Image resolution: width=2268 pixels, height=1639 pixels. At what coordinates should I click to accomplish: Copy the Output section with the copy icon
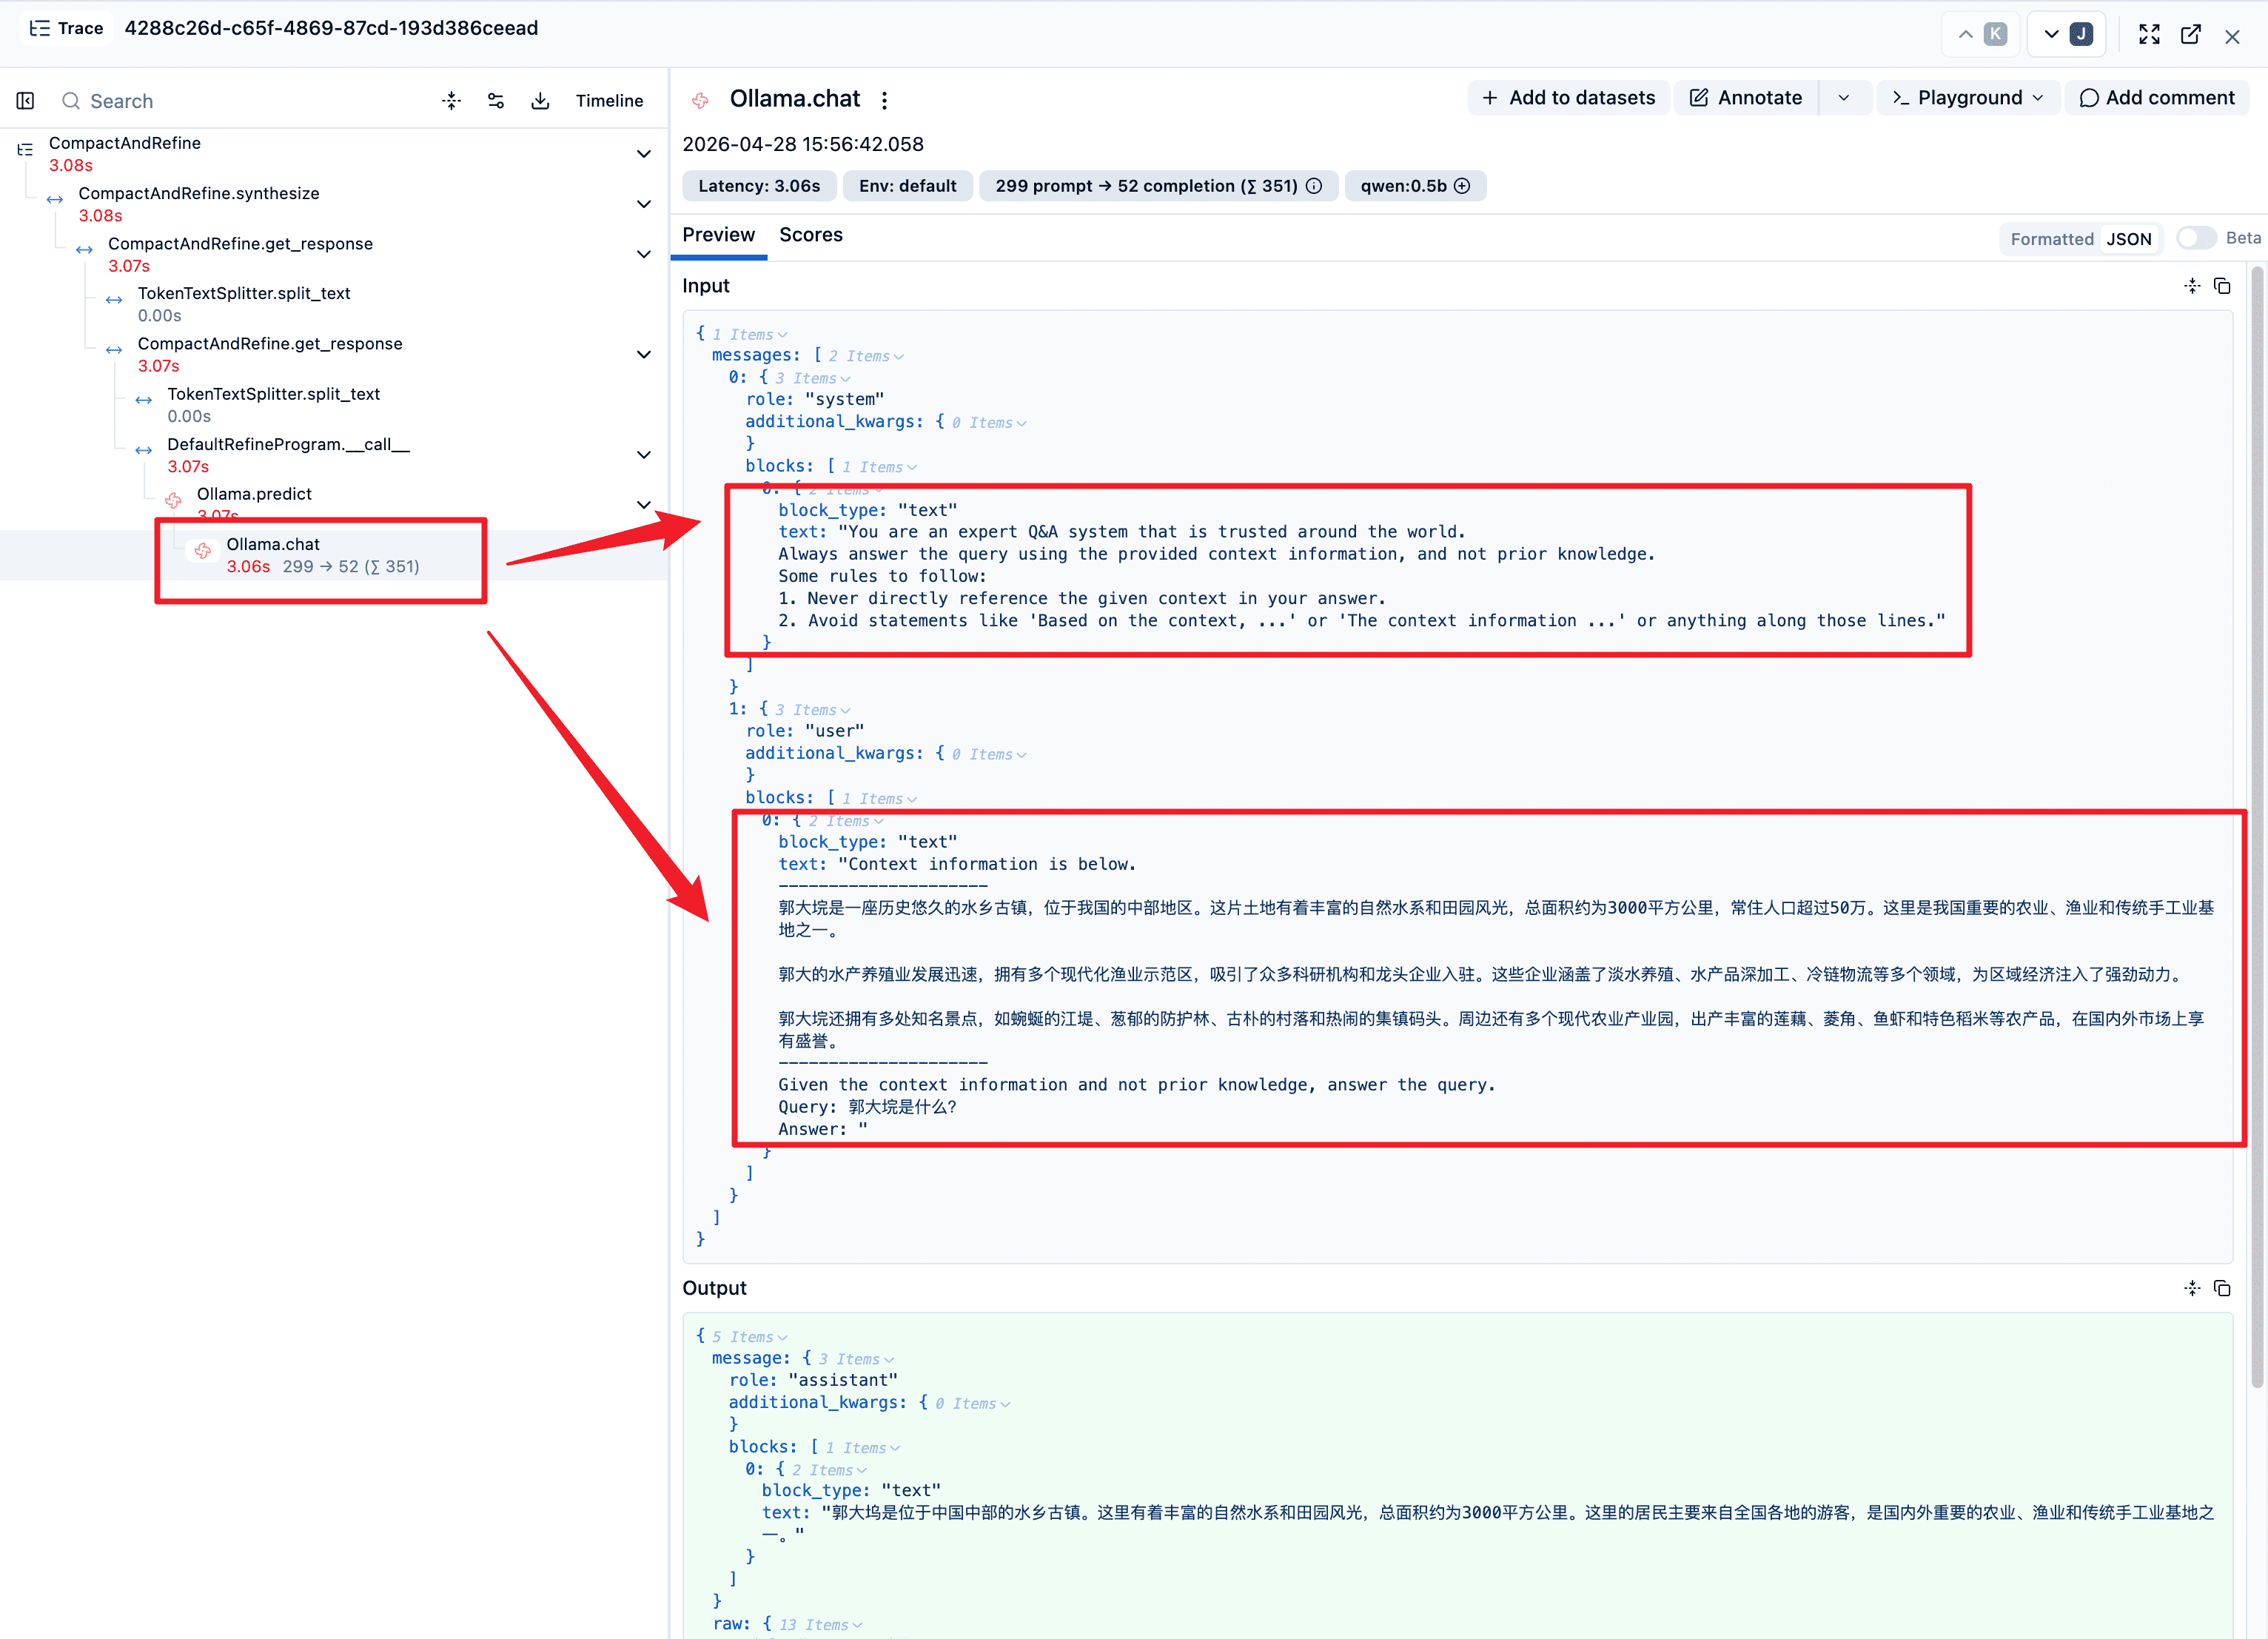click(x=2222, y=1288)
